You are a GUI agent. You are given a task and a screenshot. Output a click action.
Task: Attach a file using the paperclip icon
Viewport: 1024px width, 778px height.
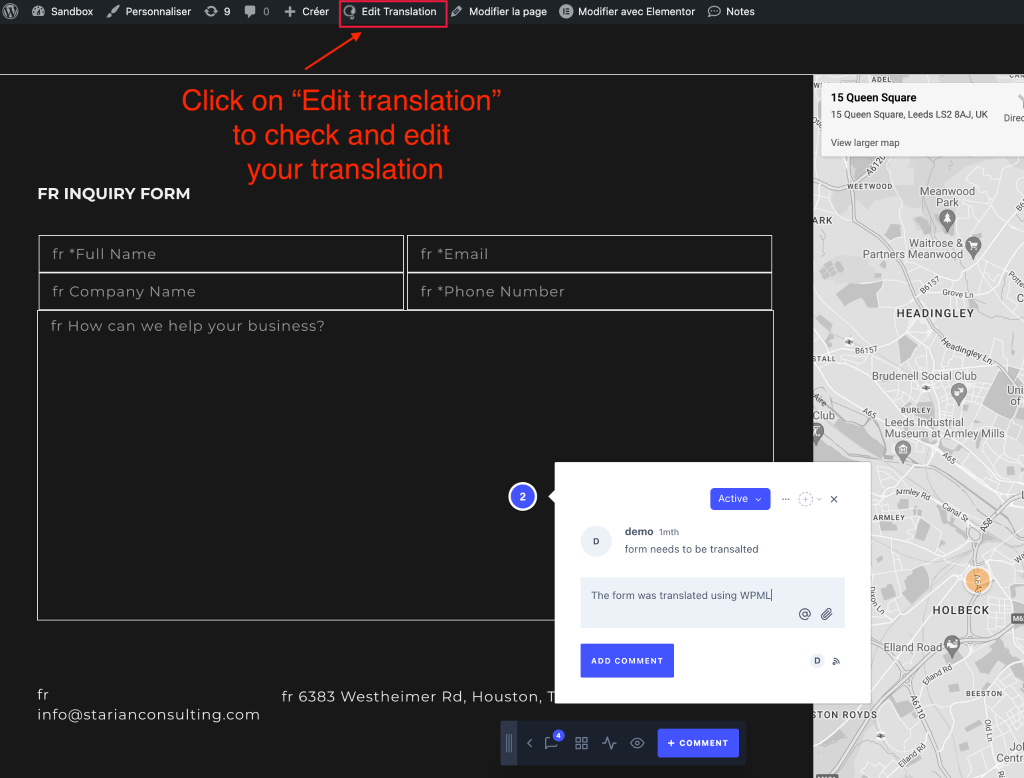(x=828, y=613)
